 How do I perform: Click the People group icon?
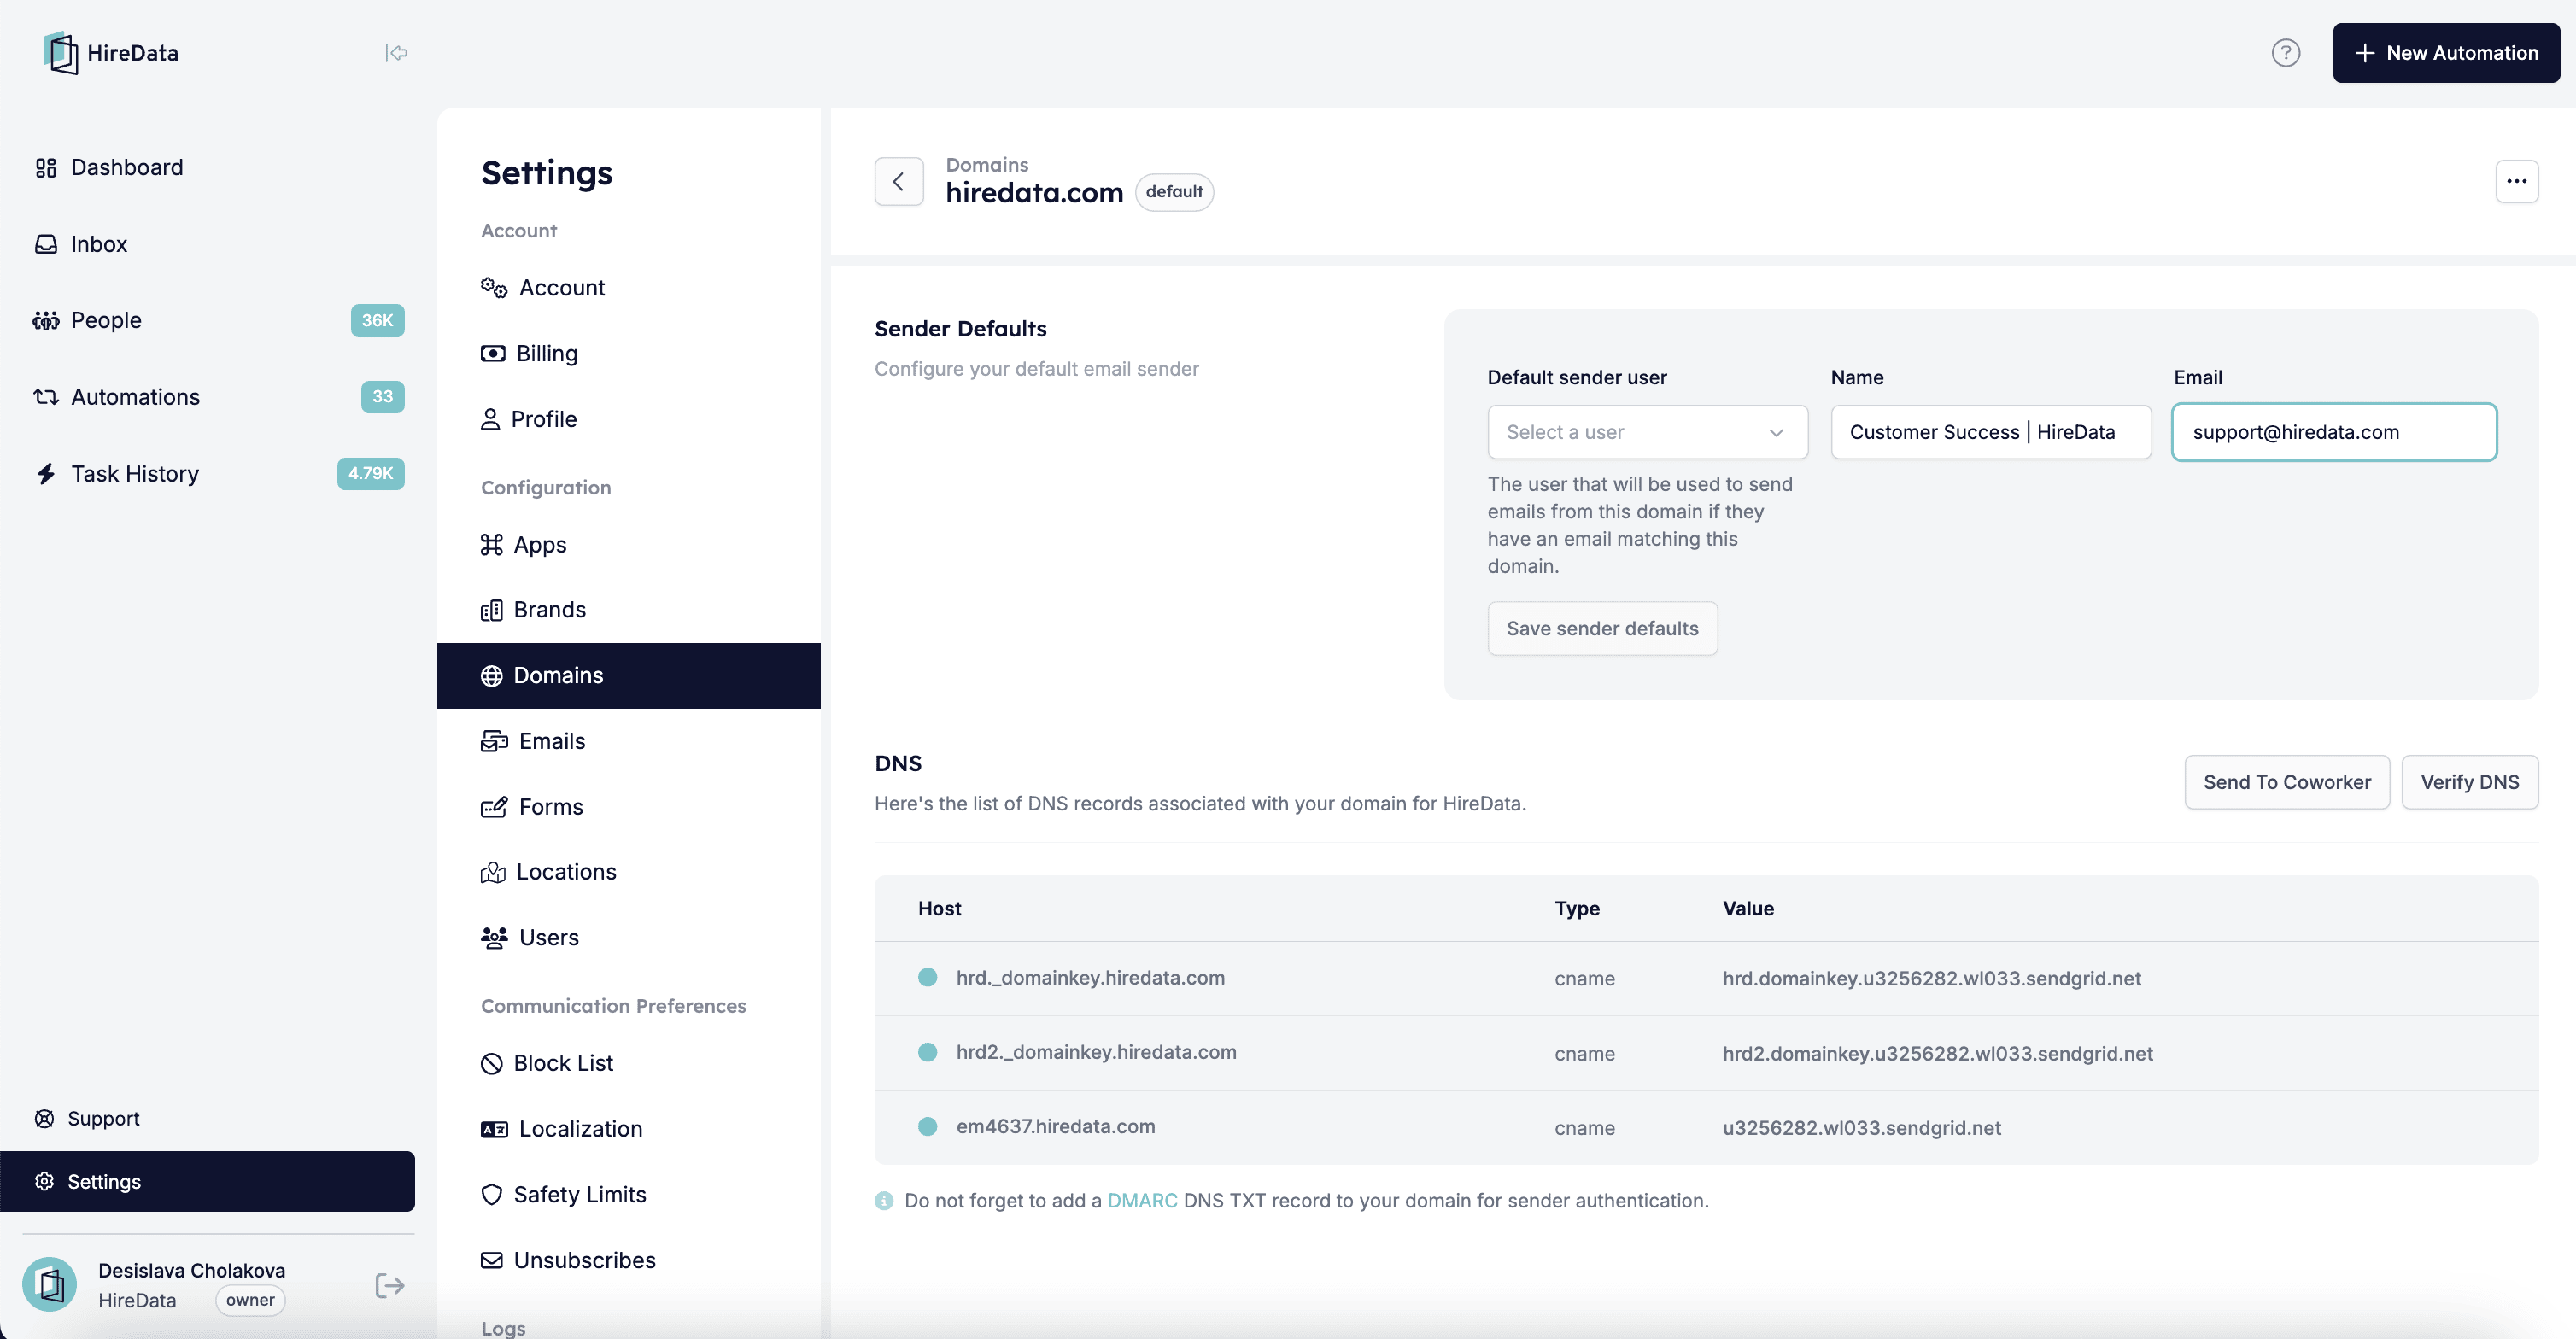46,321
